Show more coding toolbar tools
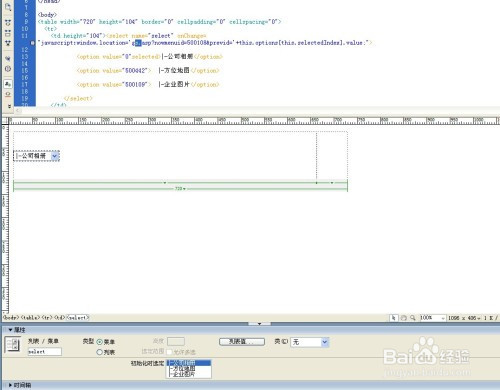 pyautogui.click(x=9, y=106)
